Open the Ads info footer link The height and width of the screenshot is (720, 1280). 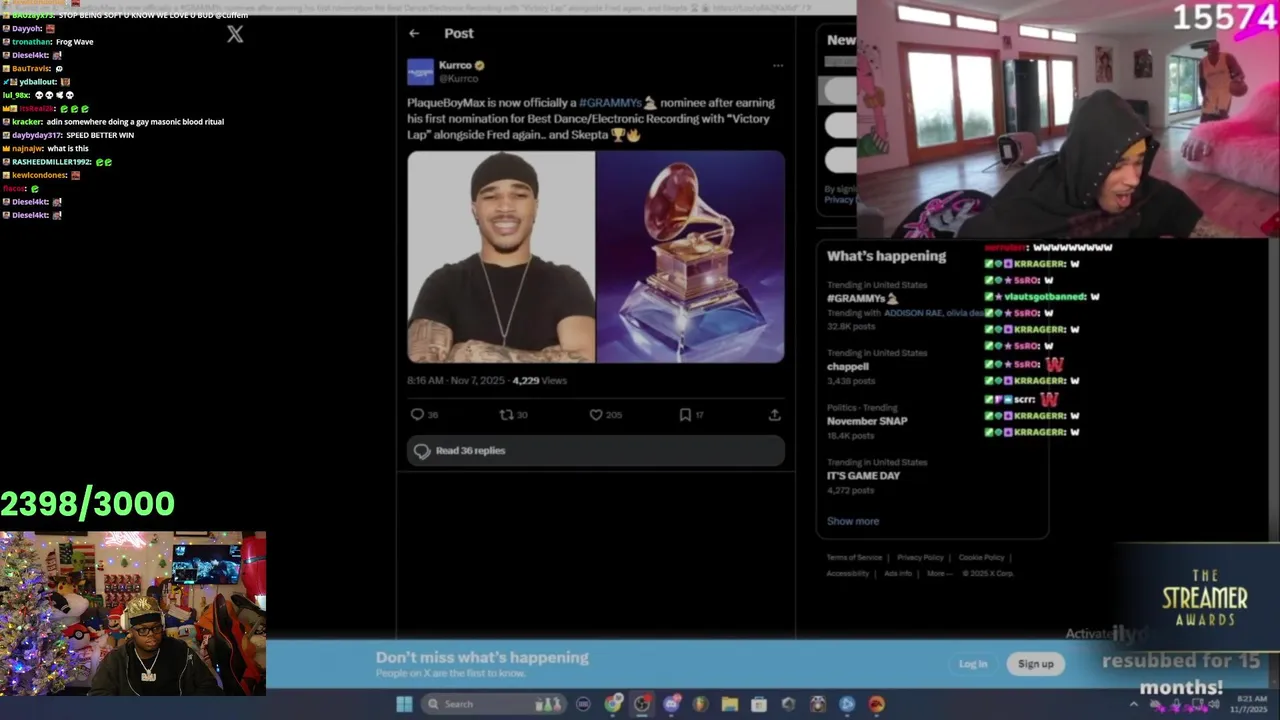pos(898,573)
